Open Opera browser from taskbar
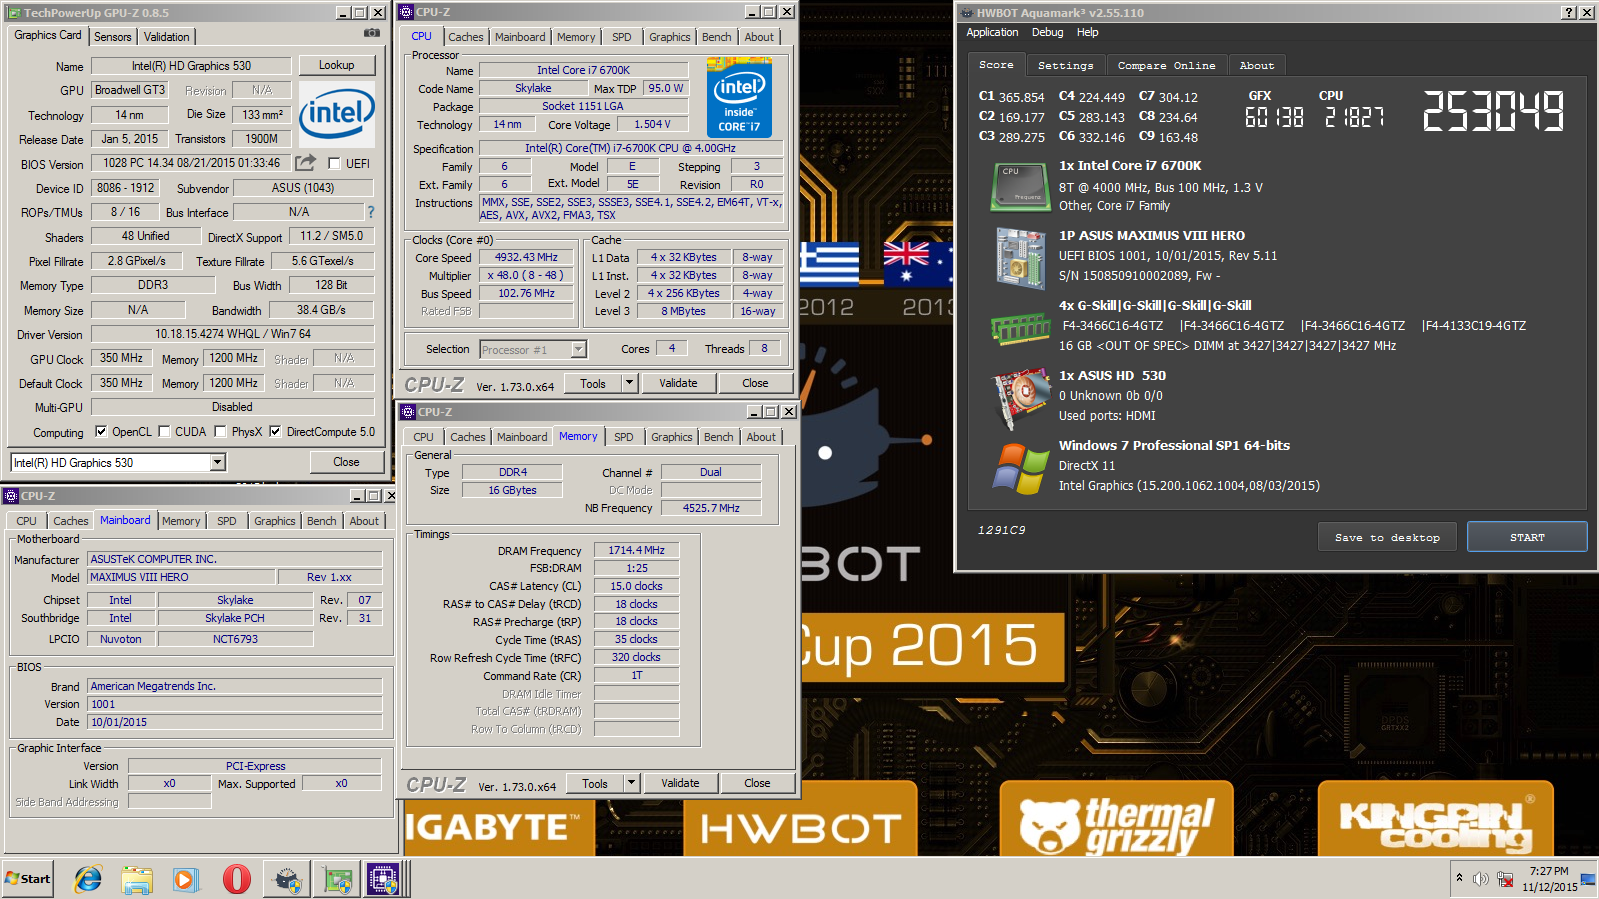1599x899 pixels. (x=236, y=879)
